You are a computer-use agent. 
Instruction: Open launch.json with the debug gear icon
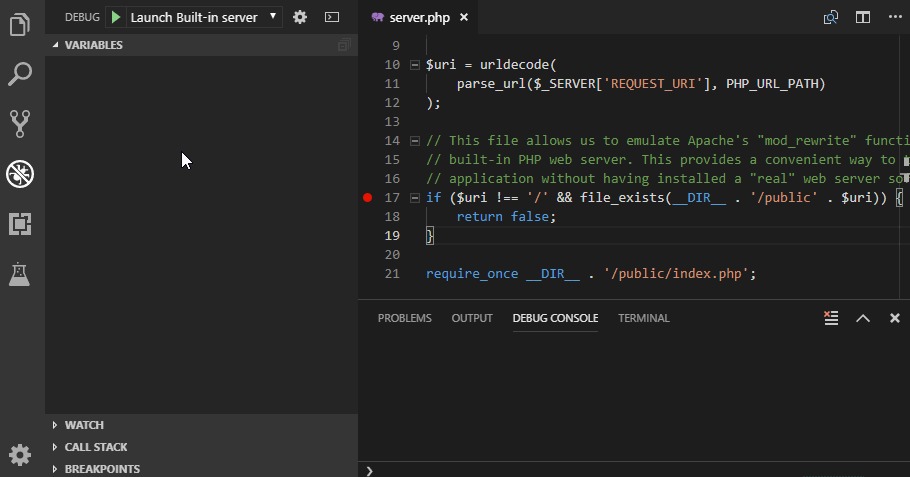299,17
